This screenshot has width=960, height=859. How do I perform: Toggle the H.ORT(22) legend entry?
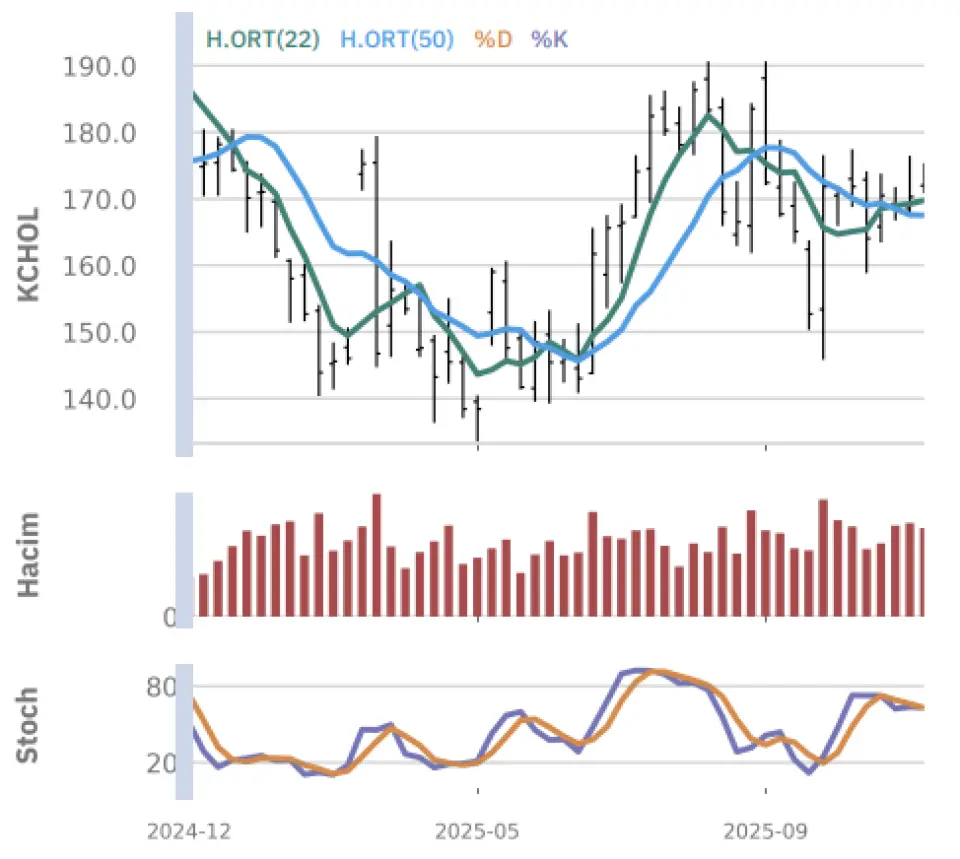coord(262,40)
